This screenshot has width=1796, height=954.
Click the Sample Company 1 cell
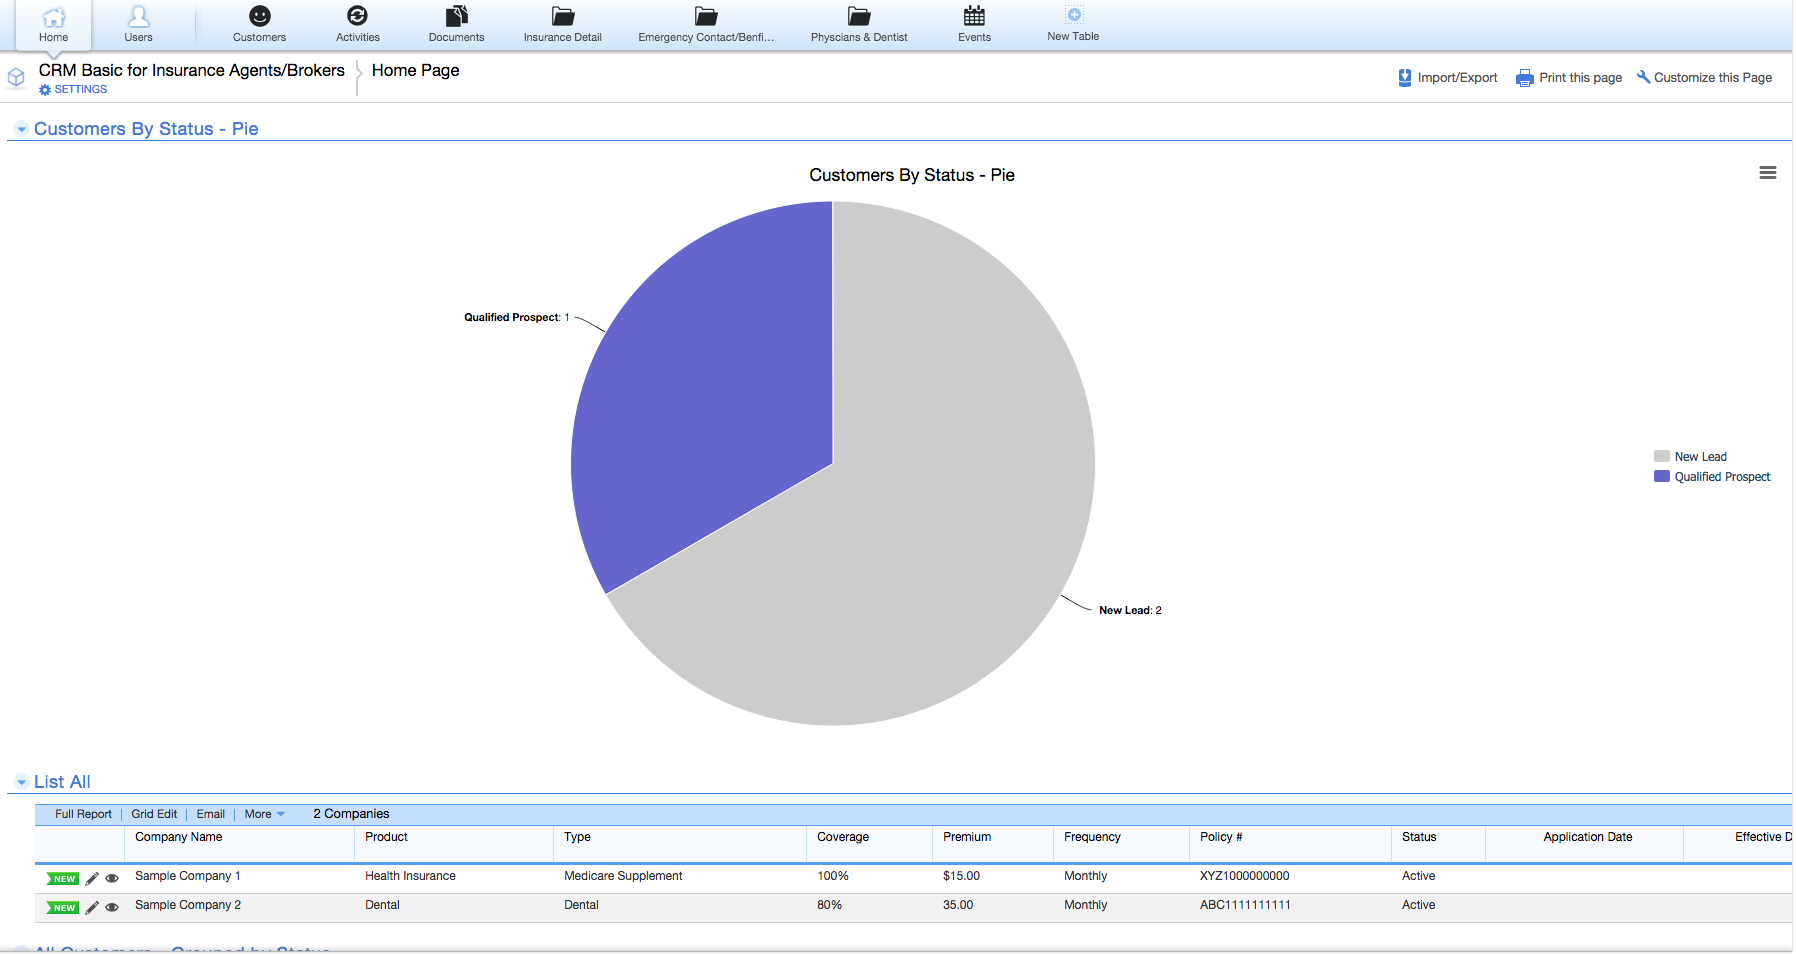188,876
